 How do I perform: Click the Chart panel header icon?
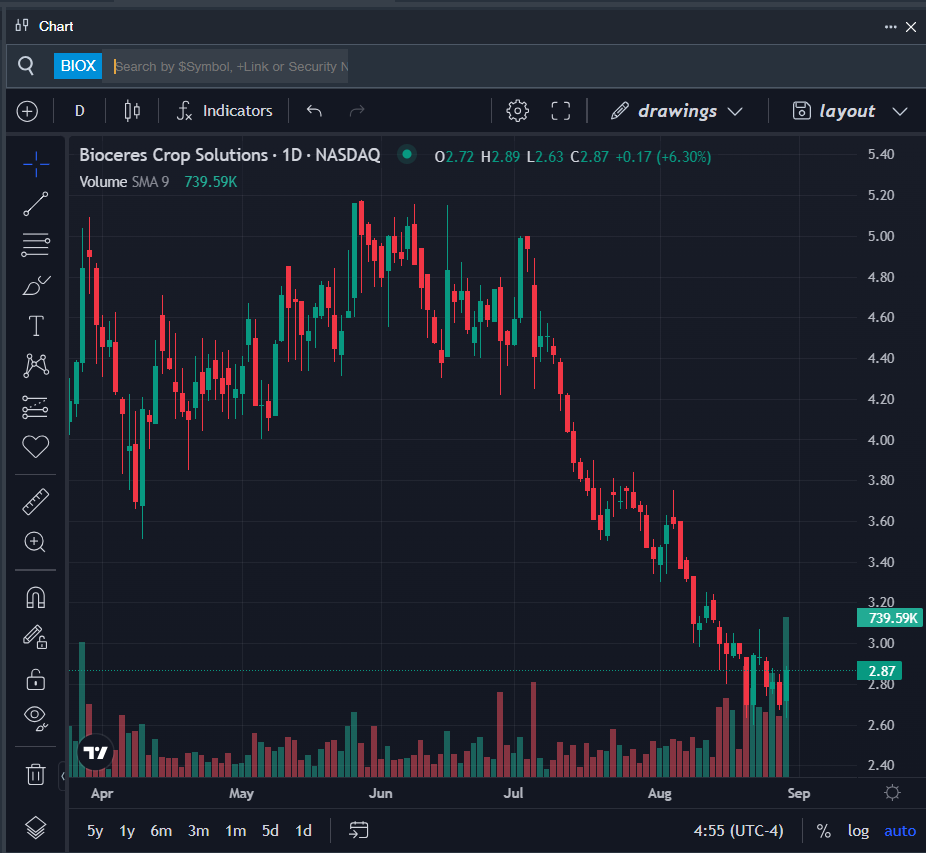click(22, 25)
